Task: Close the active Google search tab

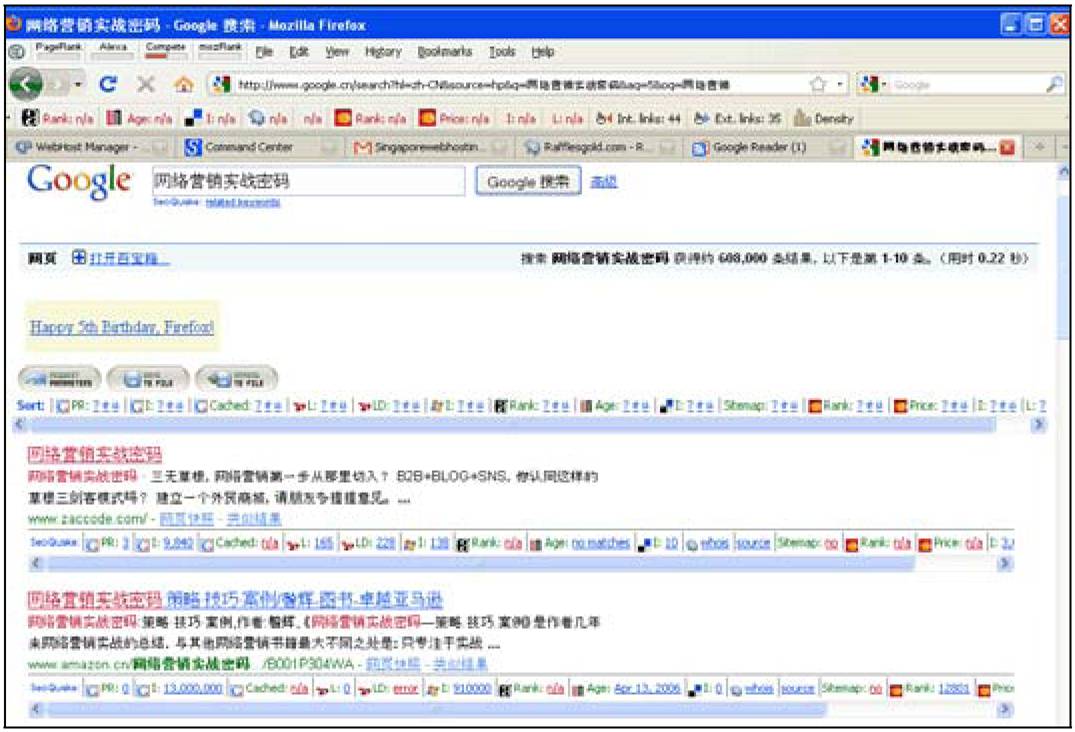Action: click(x=1007, y=147)
